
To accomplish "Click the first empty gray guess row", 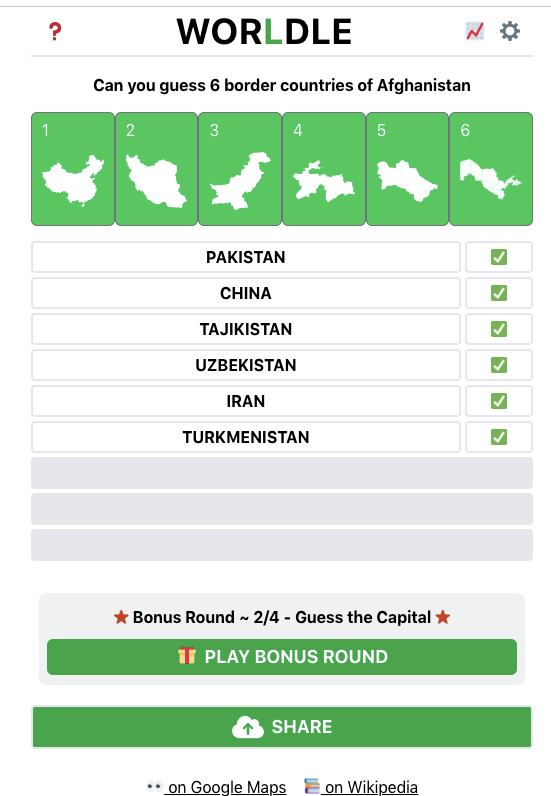I will click(x=282, y=473).
